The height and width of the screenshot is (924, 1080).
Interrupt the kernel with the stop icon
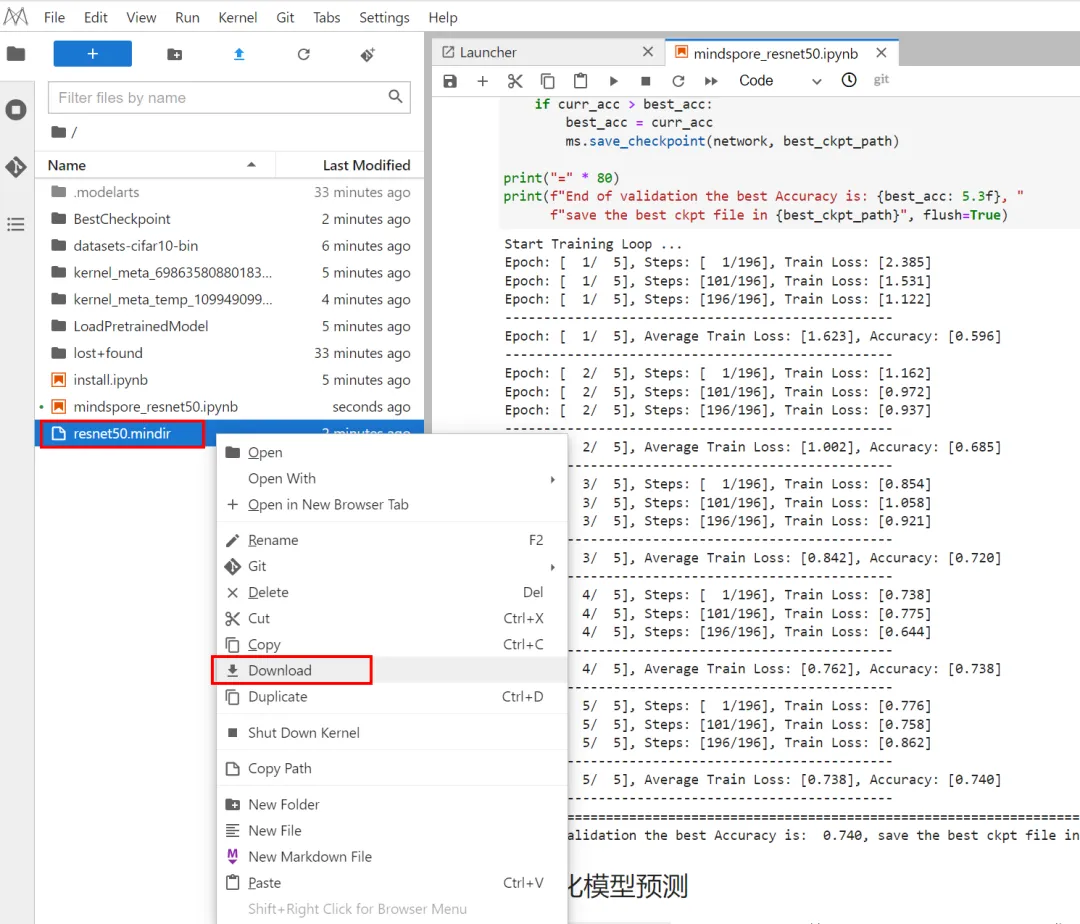[646, 81]
